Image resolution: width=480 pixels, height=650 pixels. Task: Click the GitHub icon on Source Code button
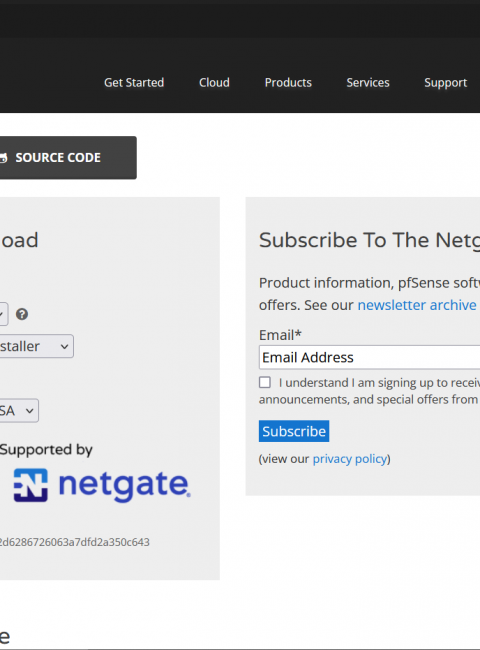tap(3, 158)
